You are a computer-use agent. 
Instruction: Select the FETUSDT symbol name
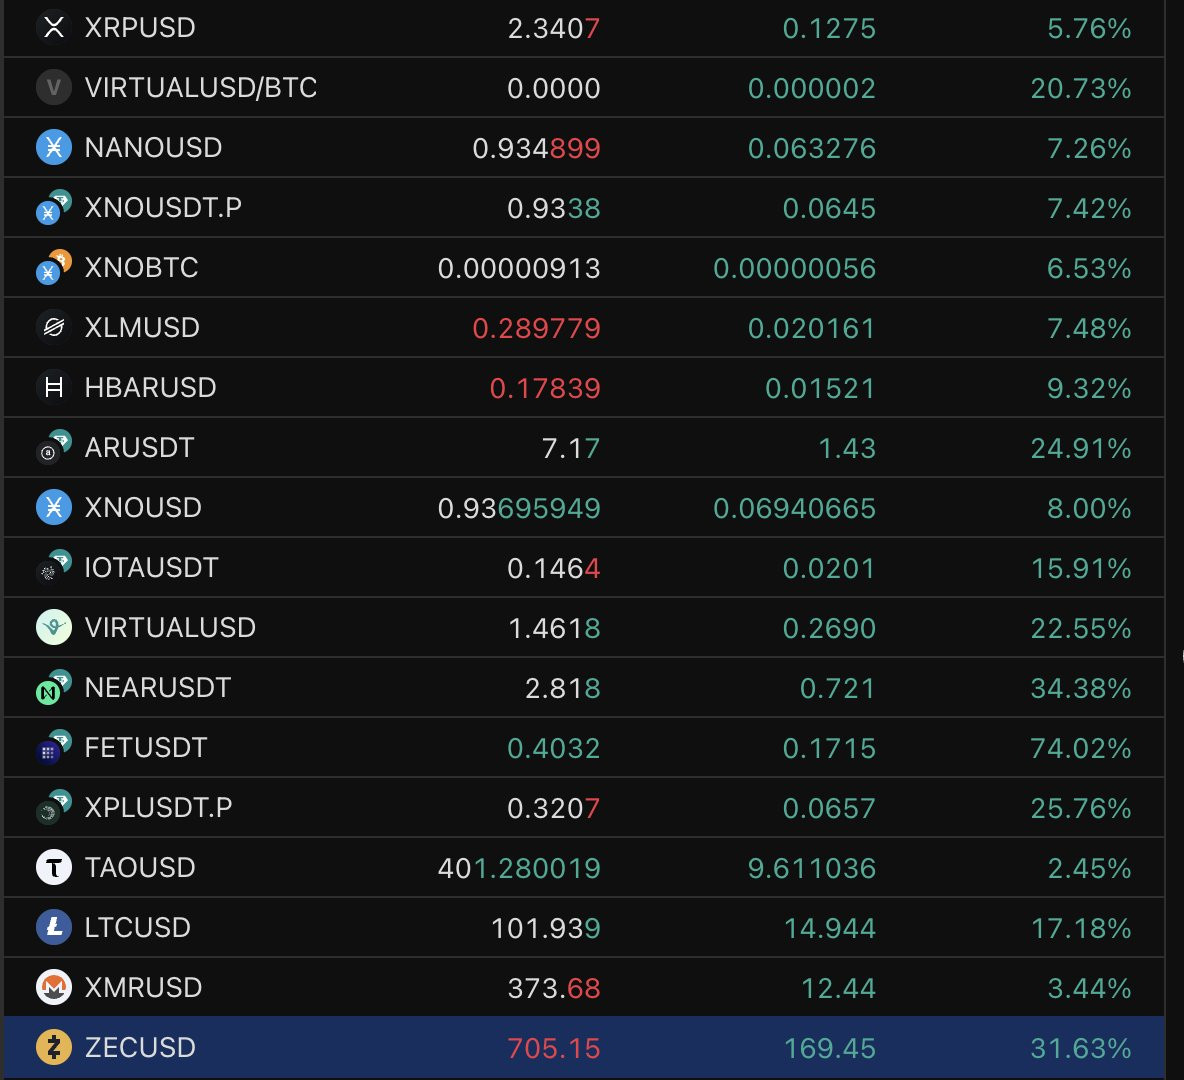click(146, 748)
